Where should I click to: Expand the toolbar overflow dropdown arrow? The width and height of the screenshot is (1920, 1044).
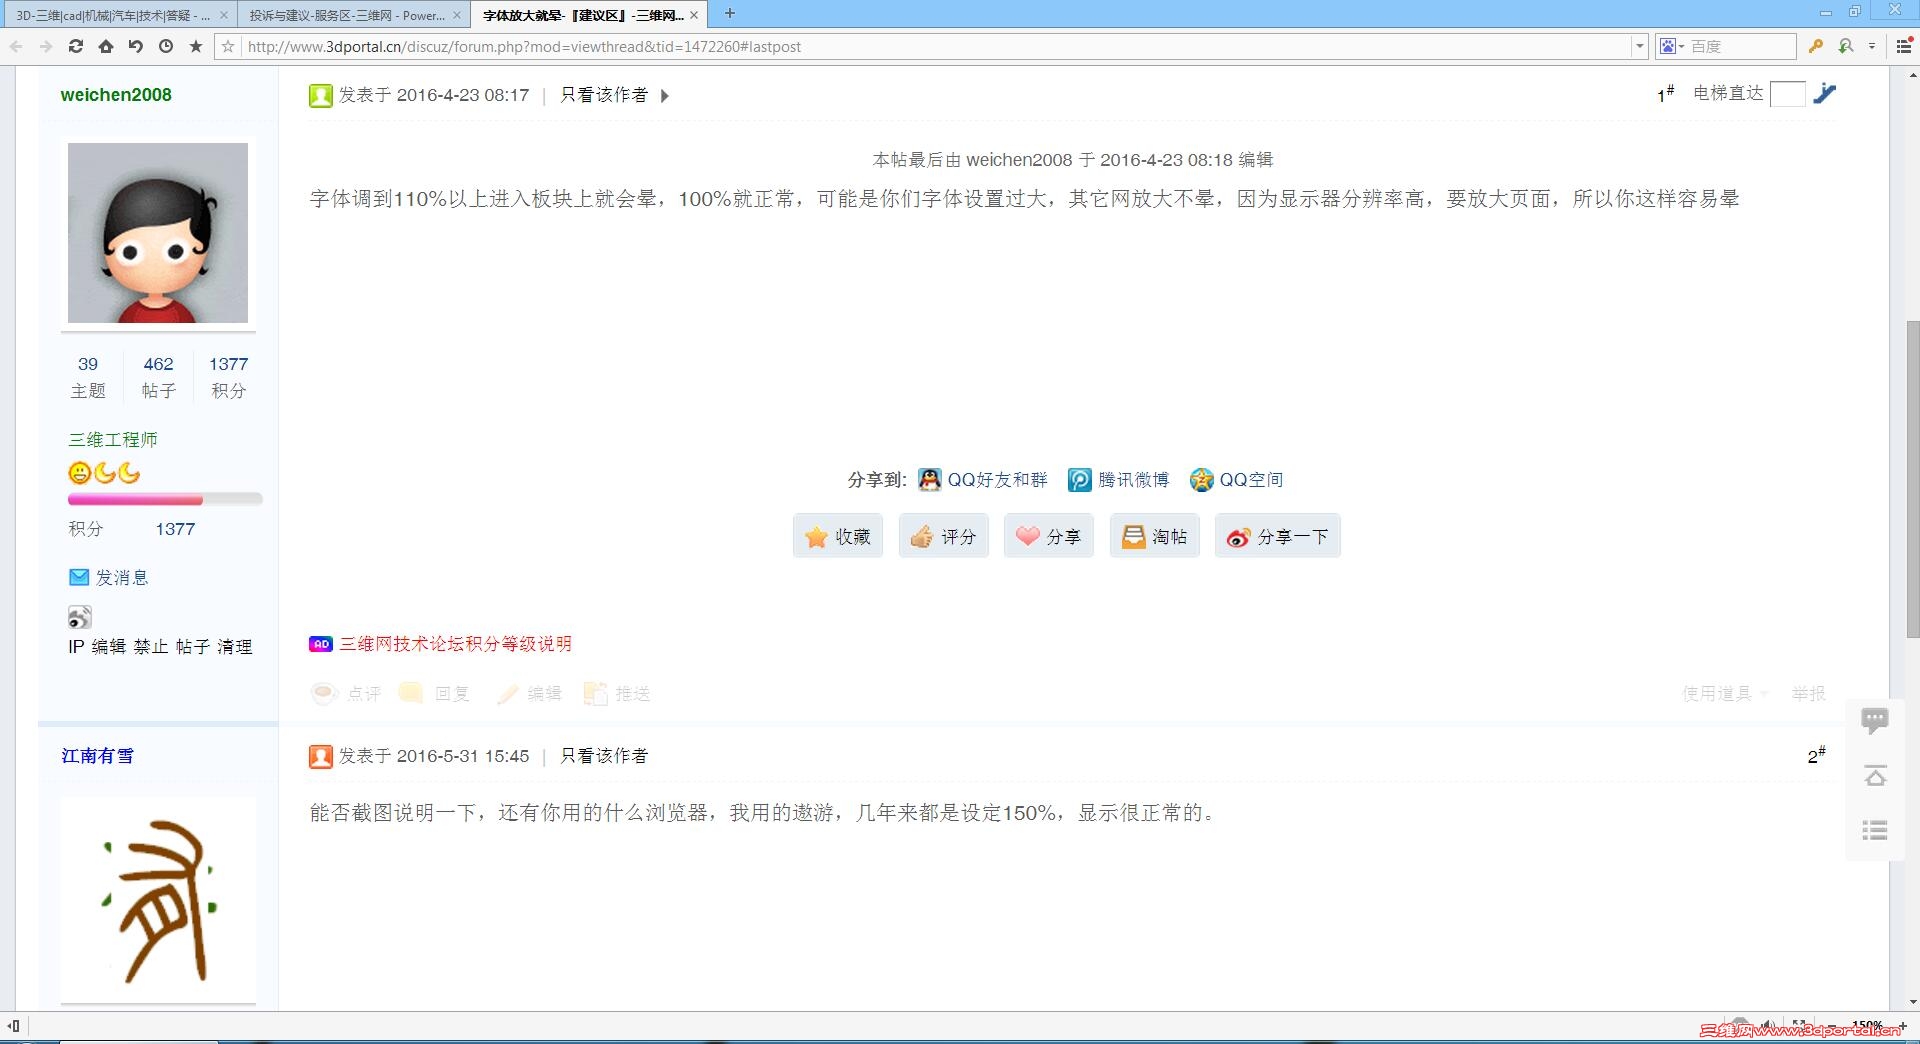[1872, 46]
